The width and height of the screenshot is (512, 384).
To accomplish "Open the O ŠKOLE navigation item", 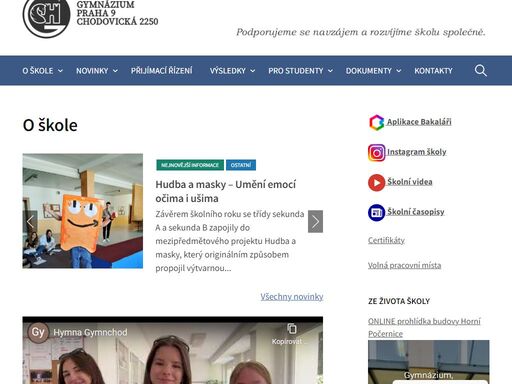I will pyautogui.click(x=38, y=71).
